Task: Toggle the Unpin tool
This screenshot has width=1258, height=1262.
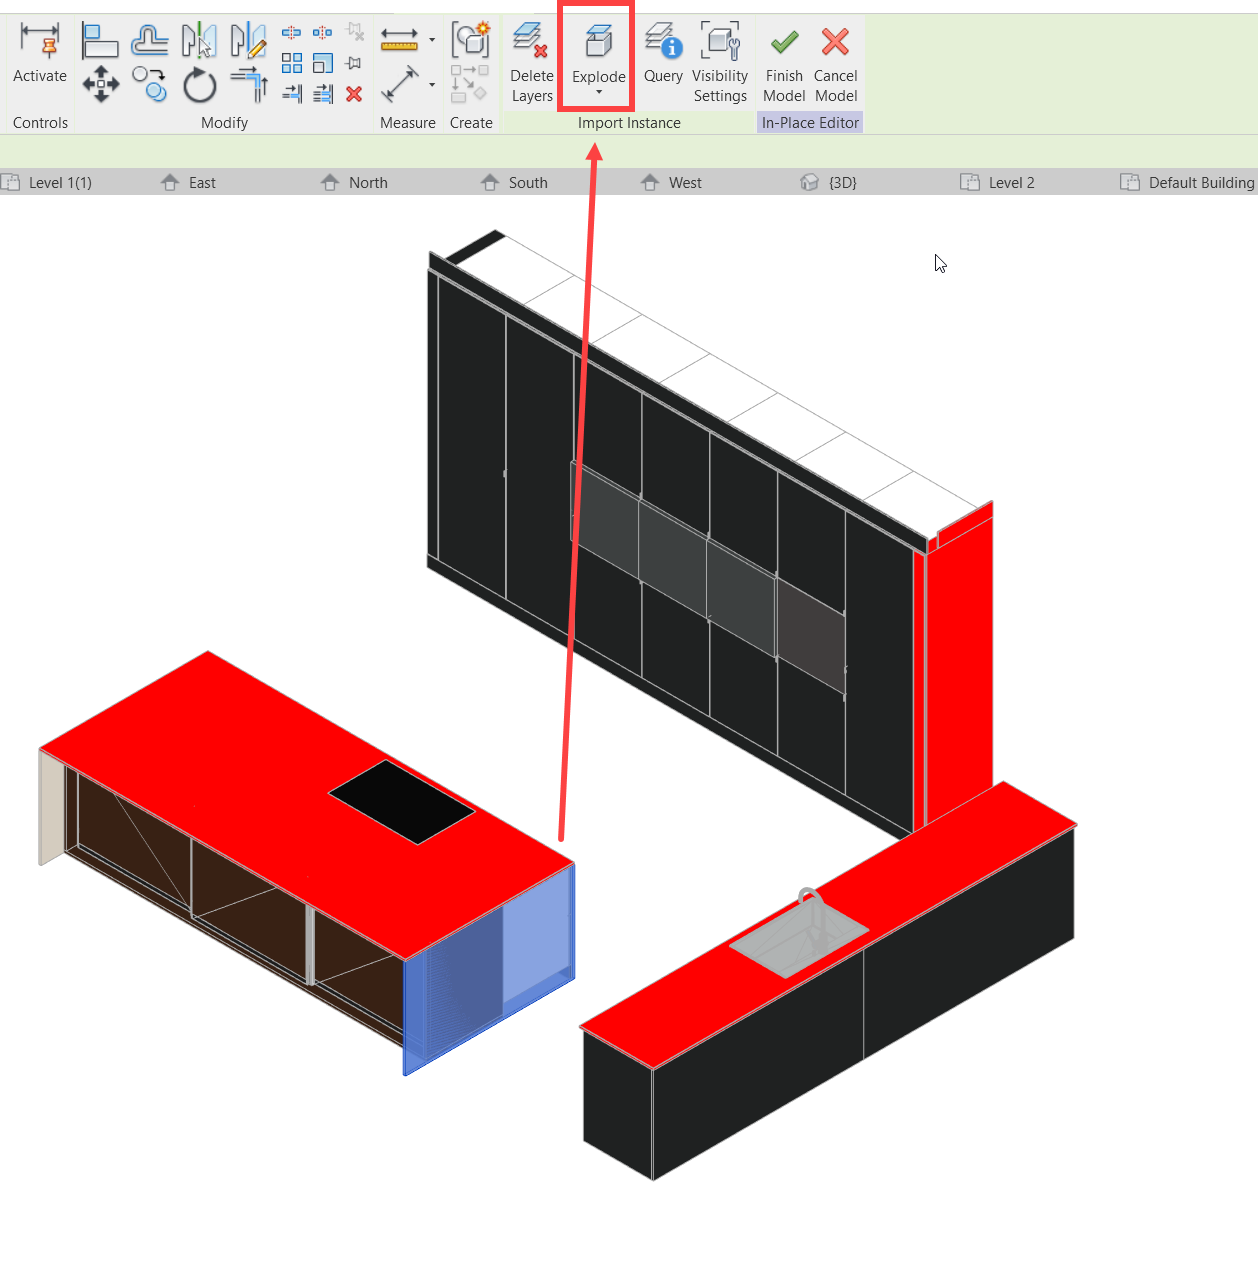Action: [x=352, y=32]
